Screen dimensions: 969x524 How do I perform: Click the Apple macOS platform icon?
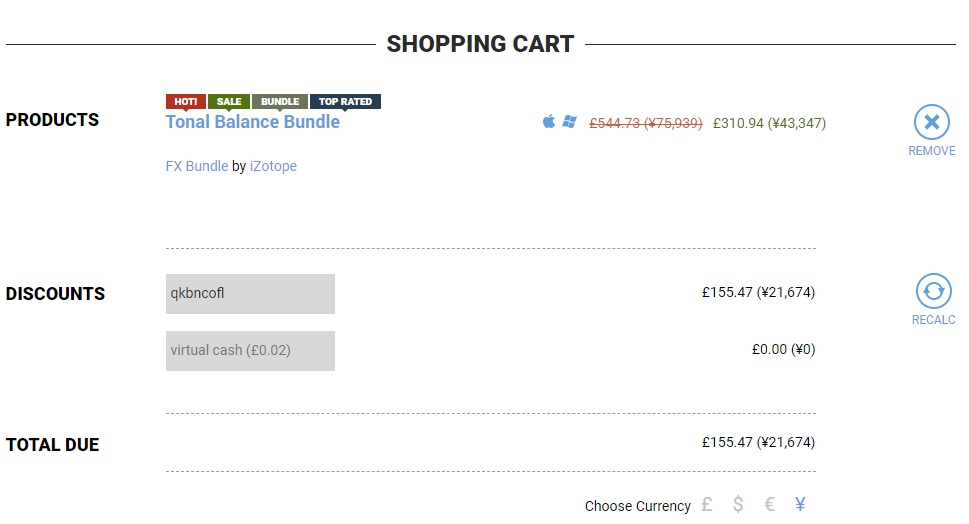(x=549, y=121)
